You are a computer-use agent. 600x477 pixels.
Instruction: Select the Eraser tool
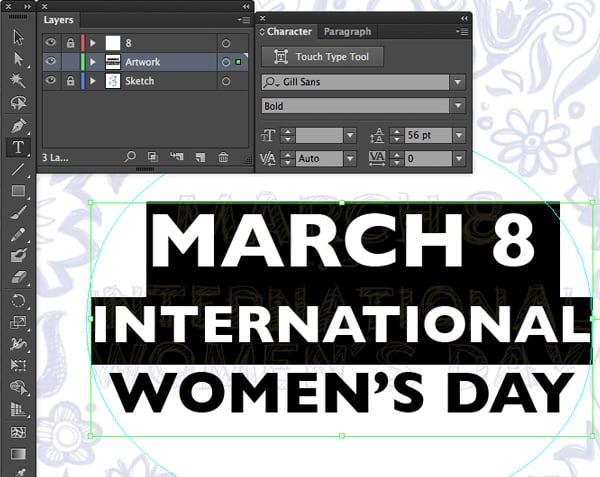(x=18, y=277)
